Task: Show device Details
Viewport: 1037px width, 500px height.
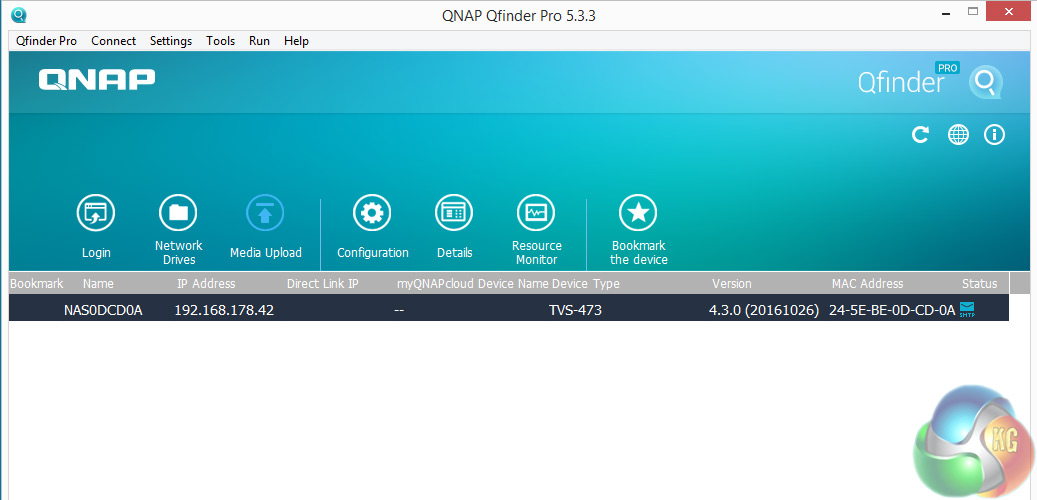Action: [454, 212]
